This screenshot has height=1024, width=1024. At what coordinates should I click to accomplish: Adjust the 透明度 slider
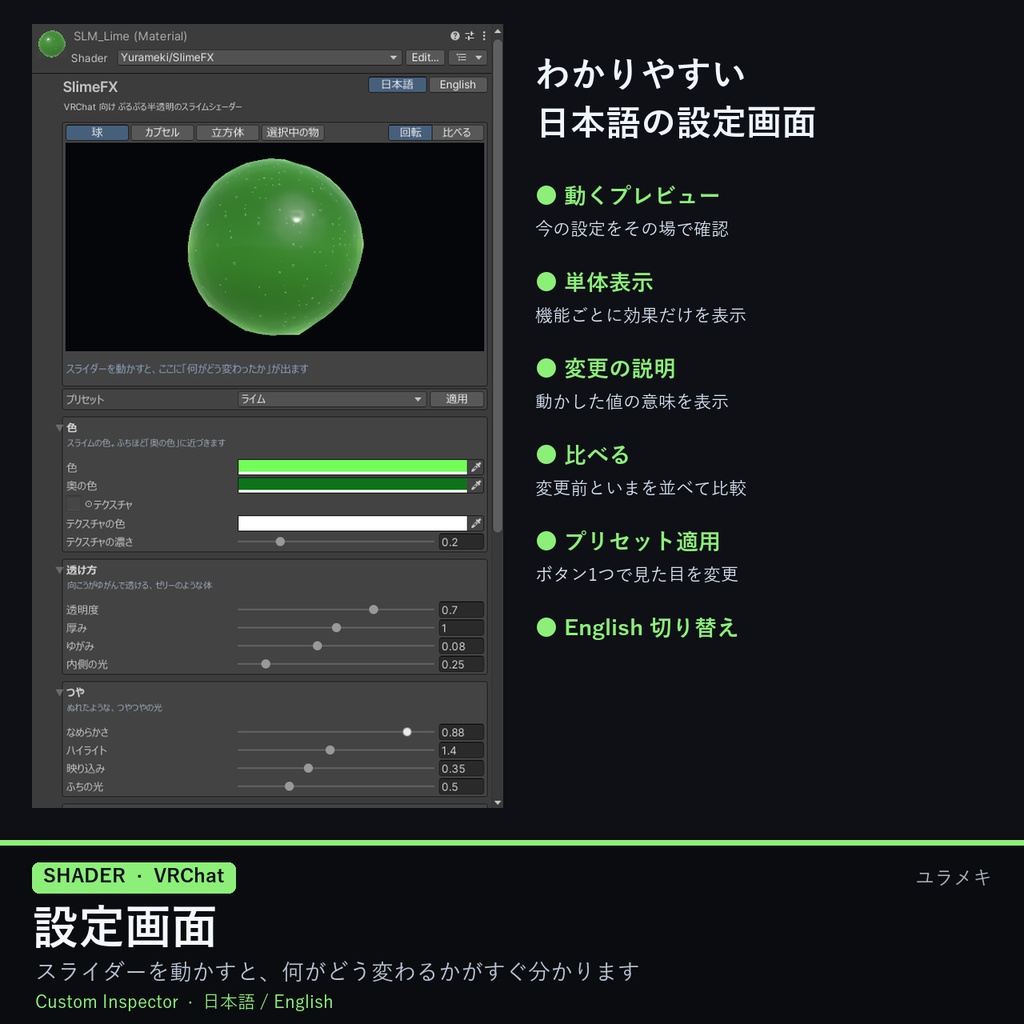[336, 609]
